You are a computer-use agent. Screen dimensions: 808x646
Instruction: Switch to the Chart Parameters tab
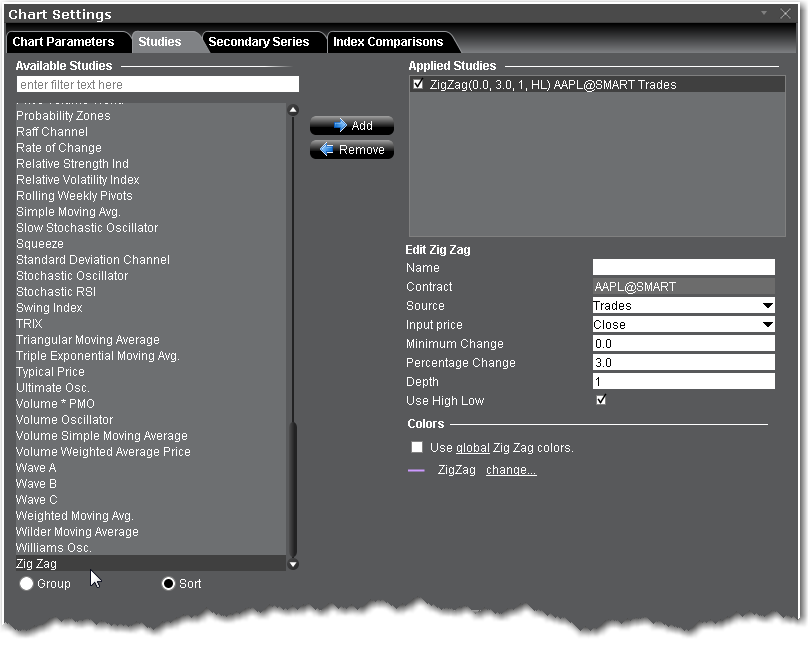click(63, 42)
